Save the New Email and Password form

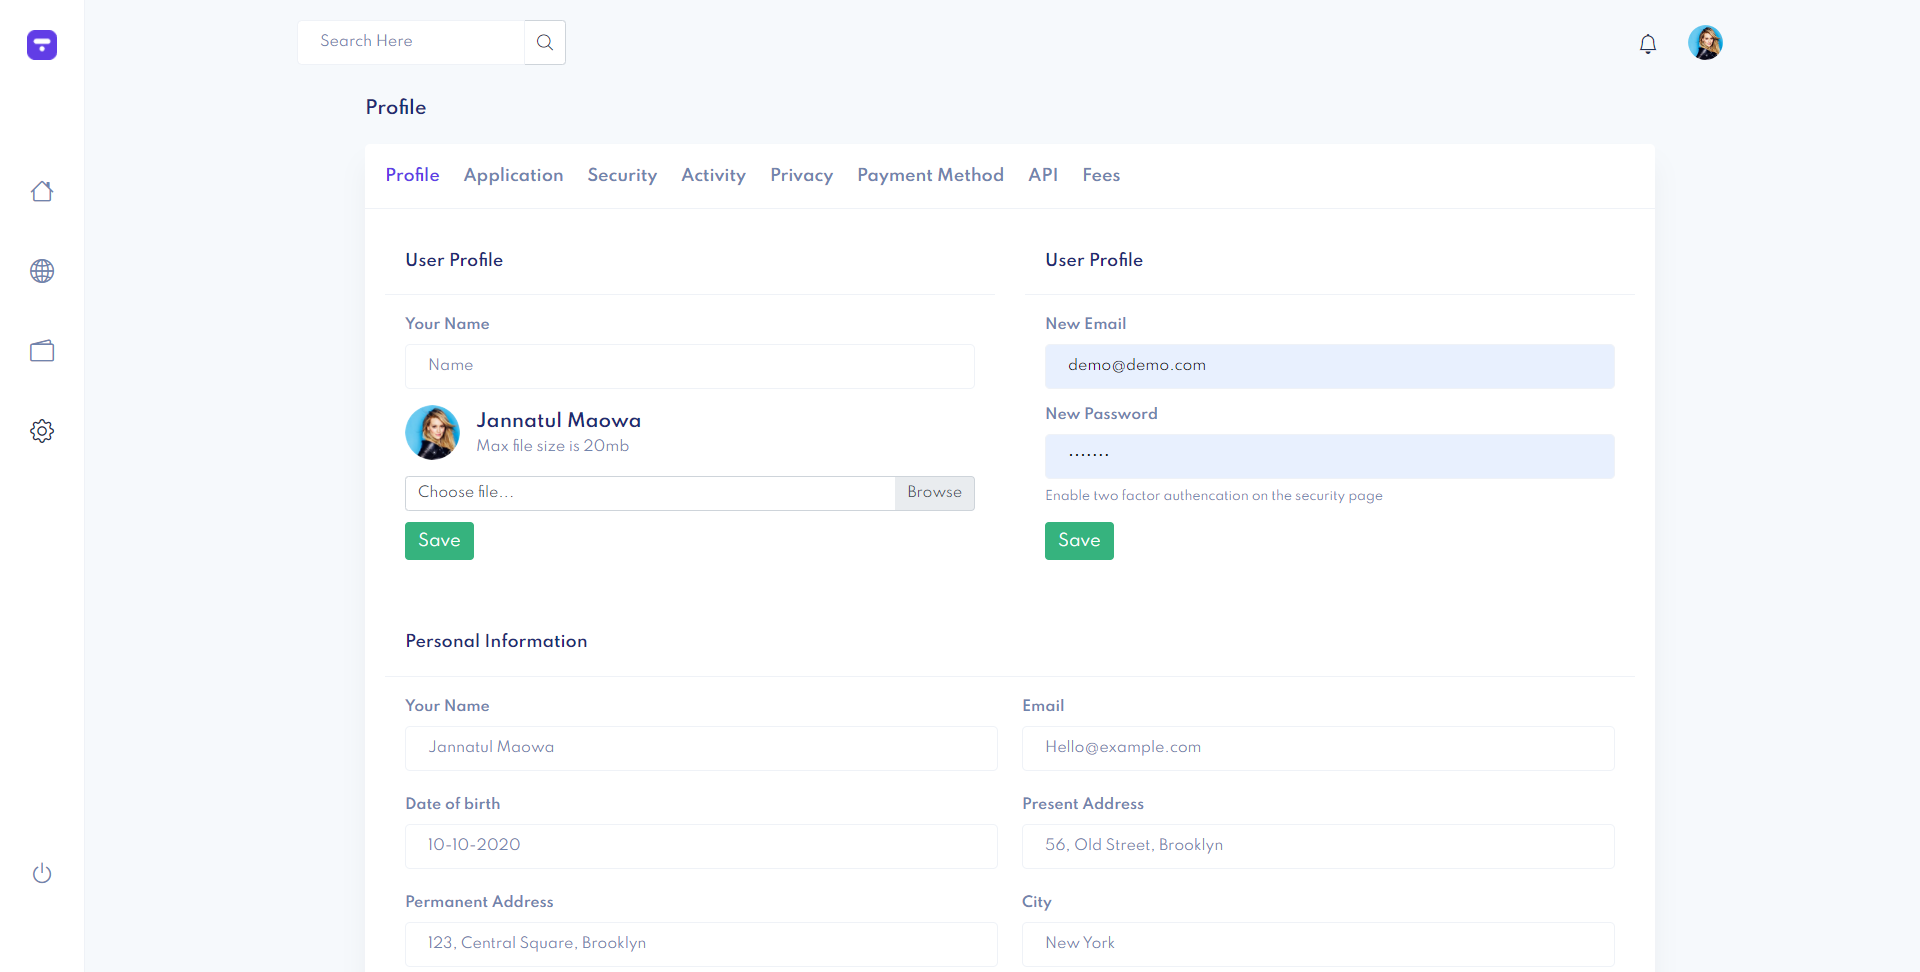pyautogui.click(x=1079, y=541)
